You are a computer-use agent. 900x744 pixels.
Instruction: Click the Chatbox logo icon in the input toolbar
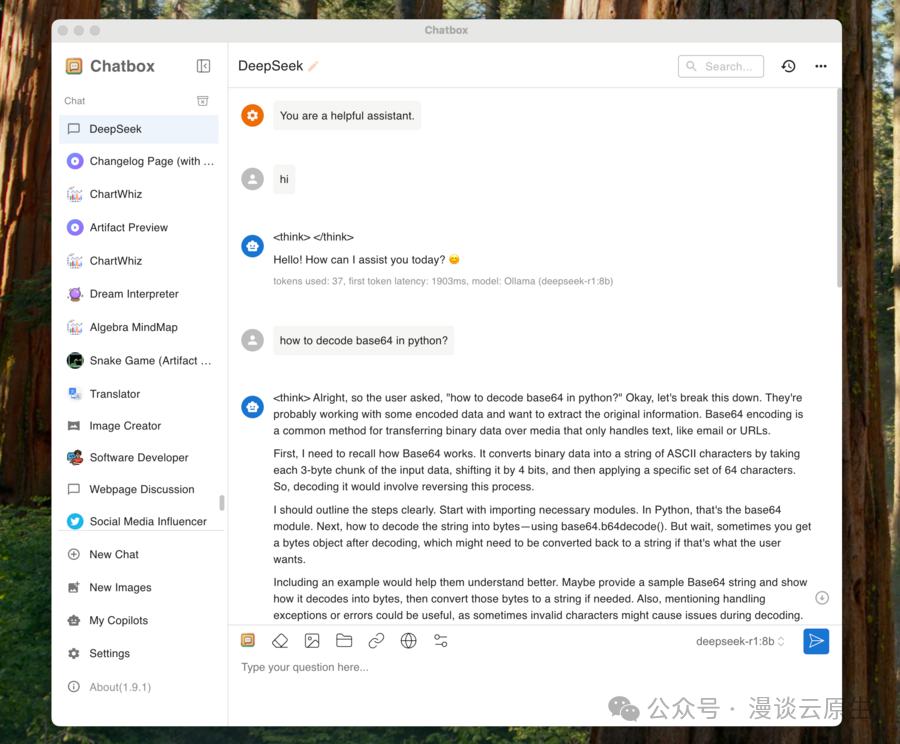(248, 640)
